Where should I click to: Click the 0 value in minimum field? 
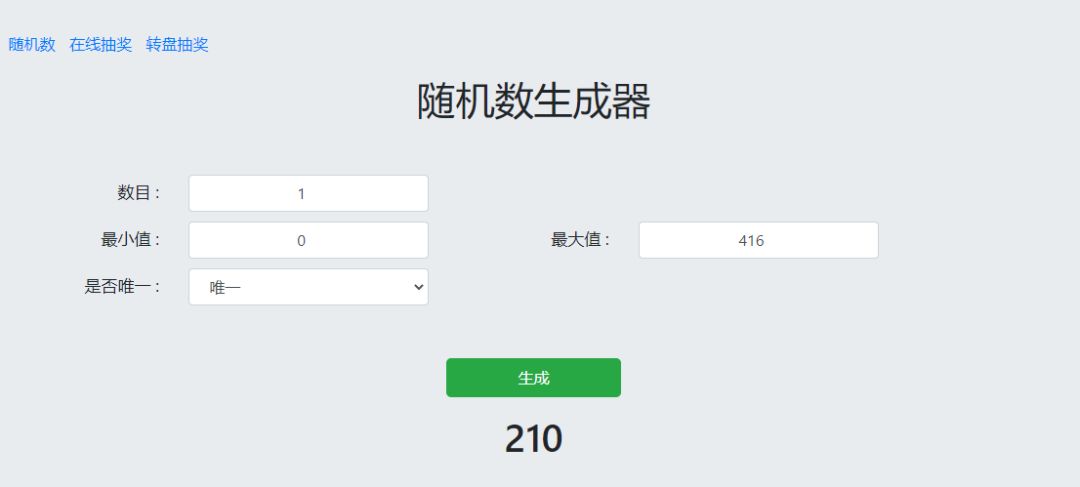(301, 241)
